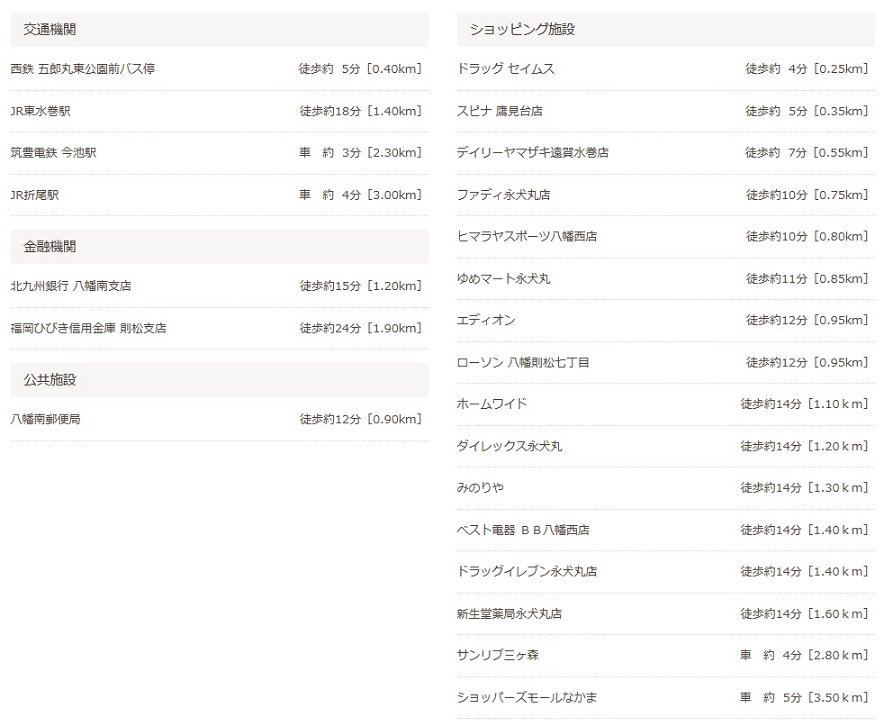Image resolution: width=884 pixels, height=726 pixels.
Task: Click 徒歩約10分 [0.80km] value
Action: (807, 237)
